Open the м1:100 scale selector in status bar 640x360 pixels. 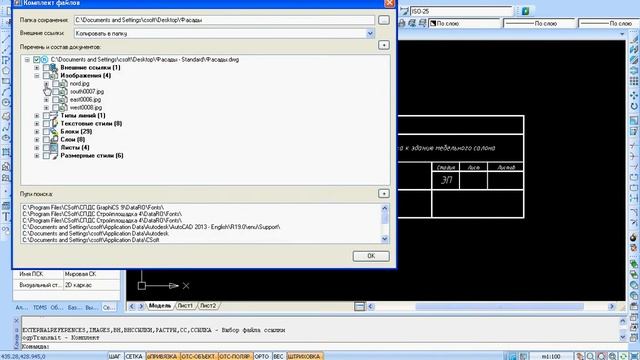click(x=551, y=356)
